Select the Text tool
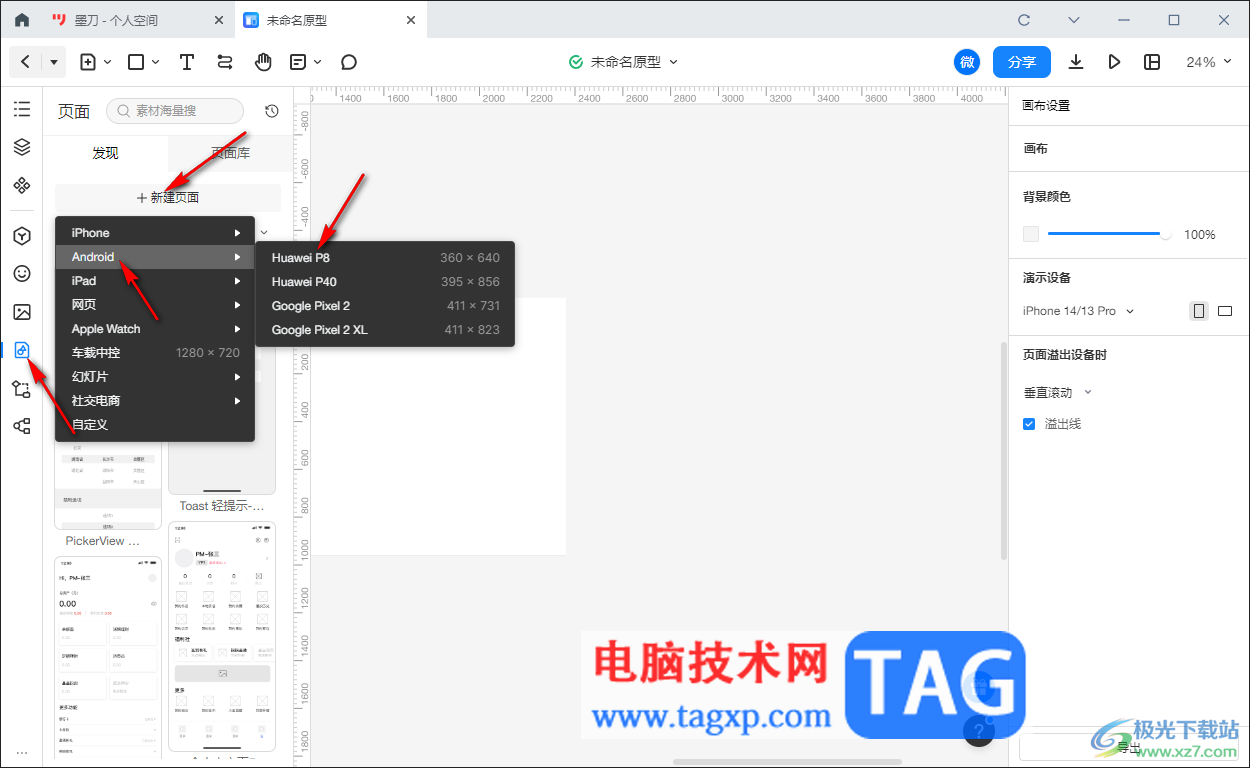This screenshot has width=1250, height=768. tap(187, 62)
